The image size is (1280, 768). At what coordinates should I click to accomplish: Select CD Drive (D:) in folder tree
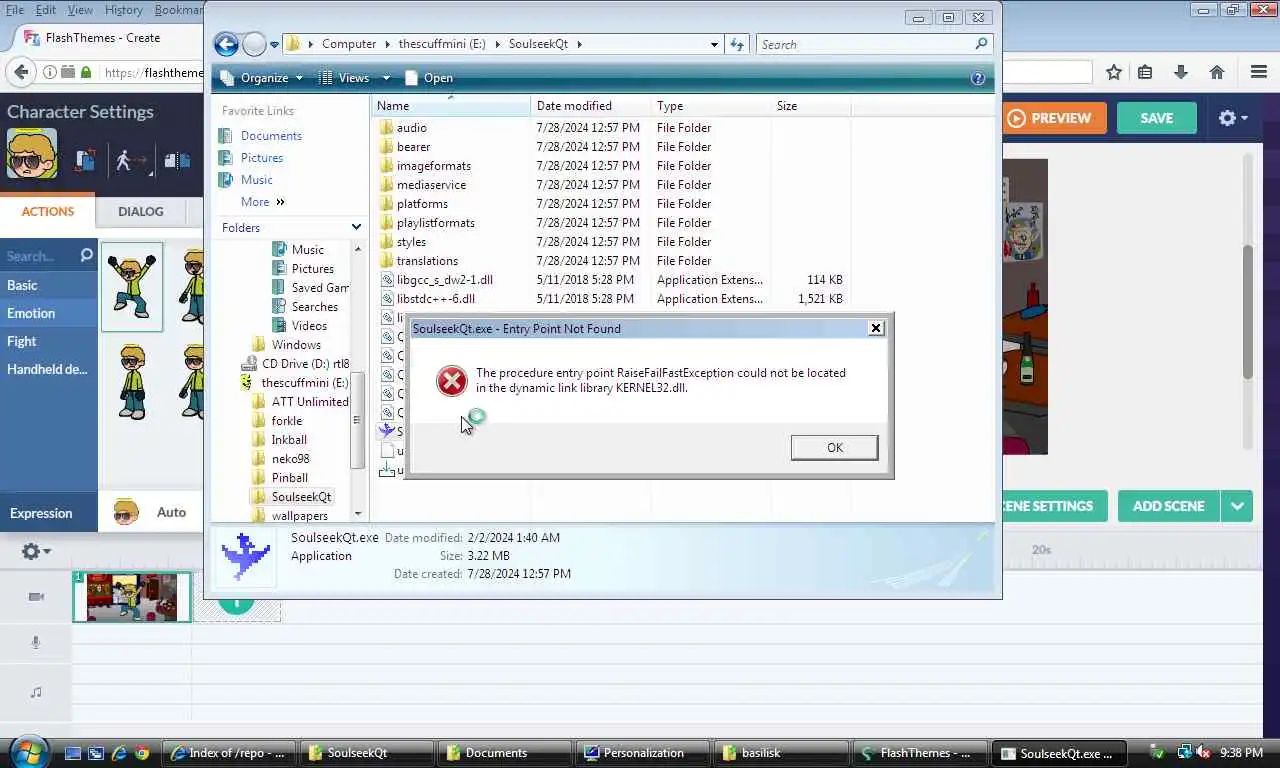(x=305, y=364)
